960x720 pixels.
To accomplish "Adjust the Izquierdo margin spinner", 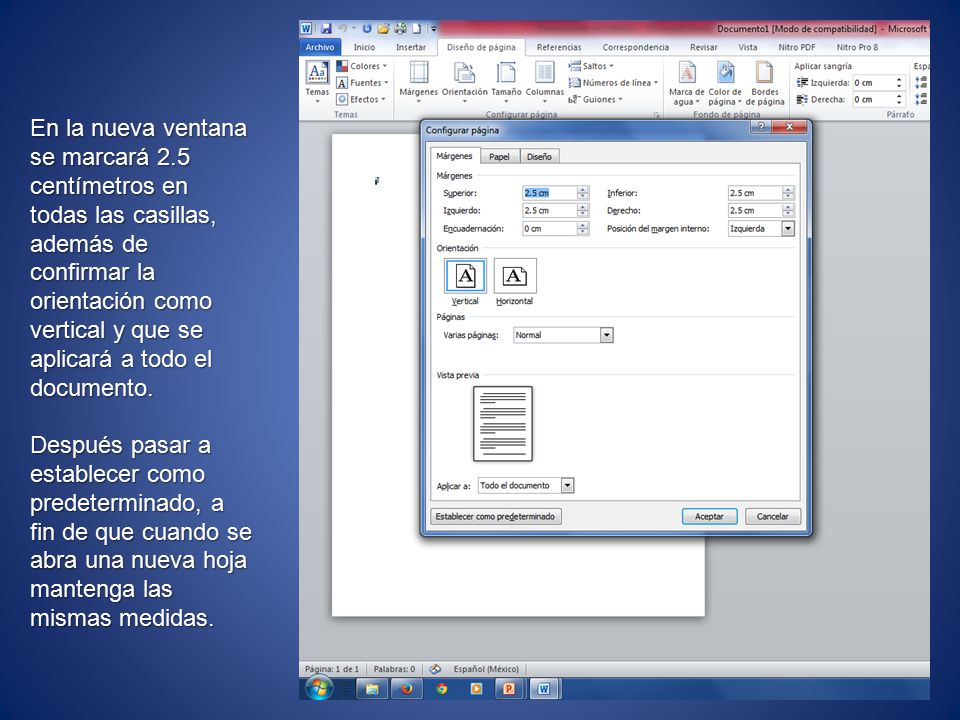I will pyautogui.click(x=583, y=211).
